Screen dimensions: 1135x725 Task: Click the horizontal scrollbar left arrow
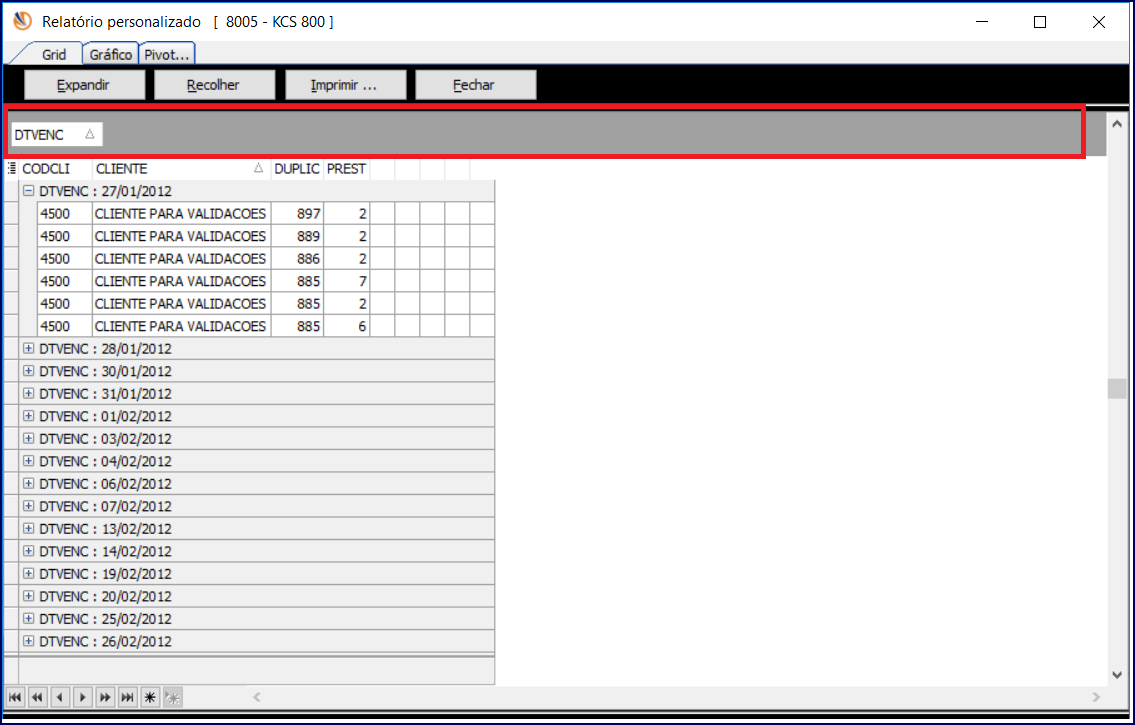pyautogui.click(x=256, y=698)
